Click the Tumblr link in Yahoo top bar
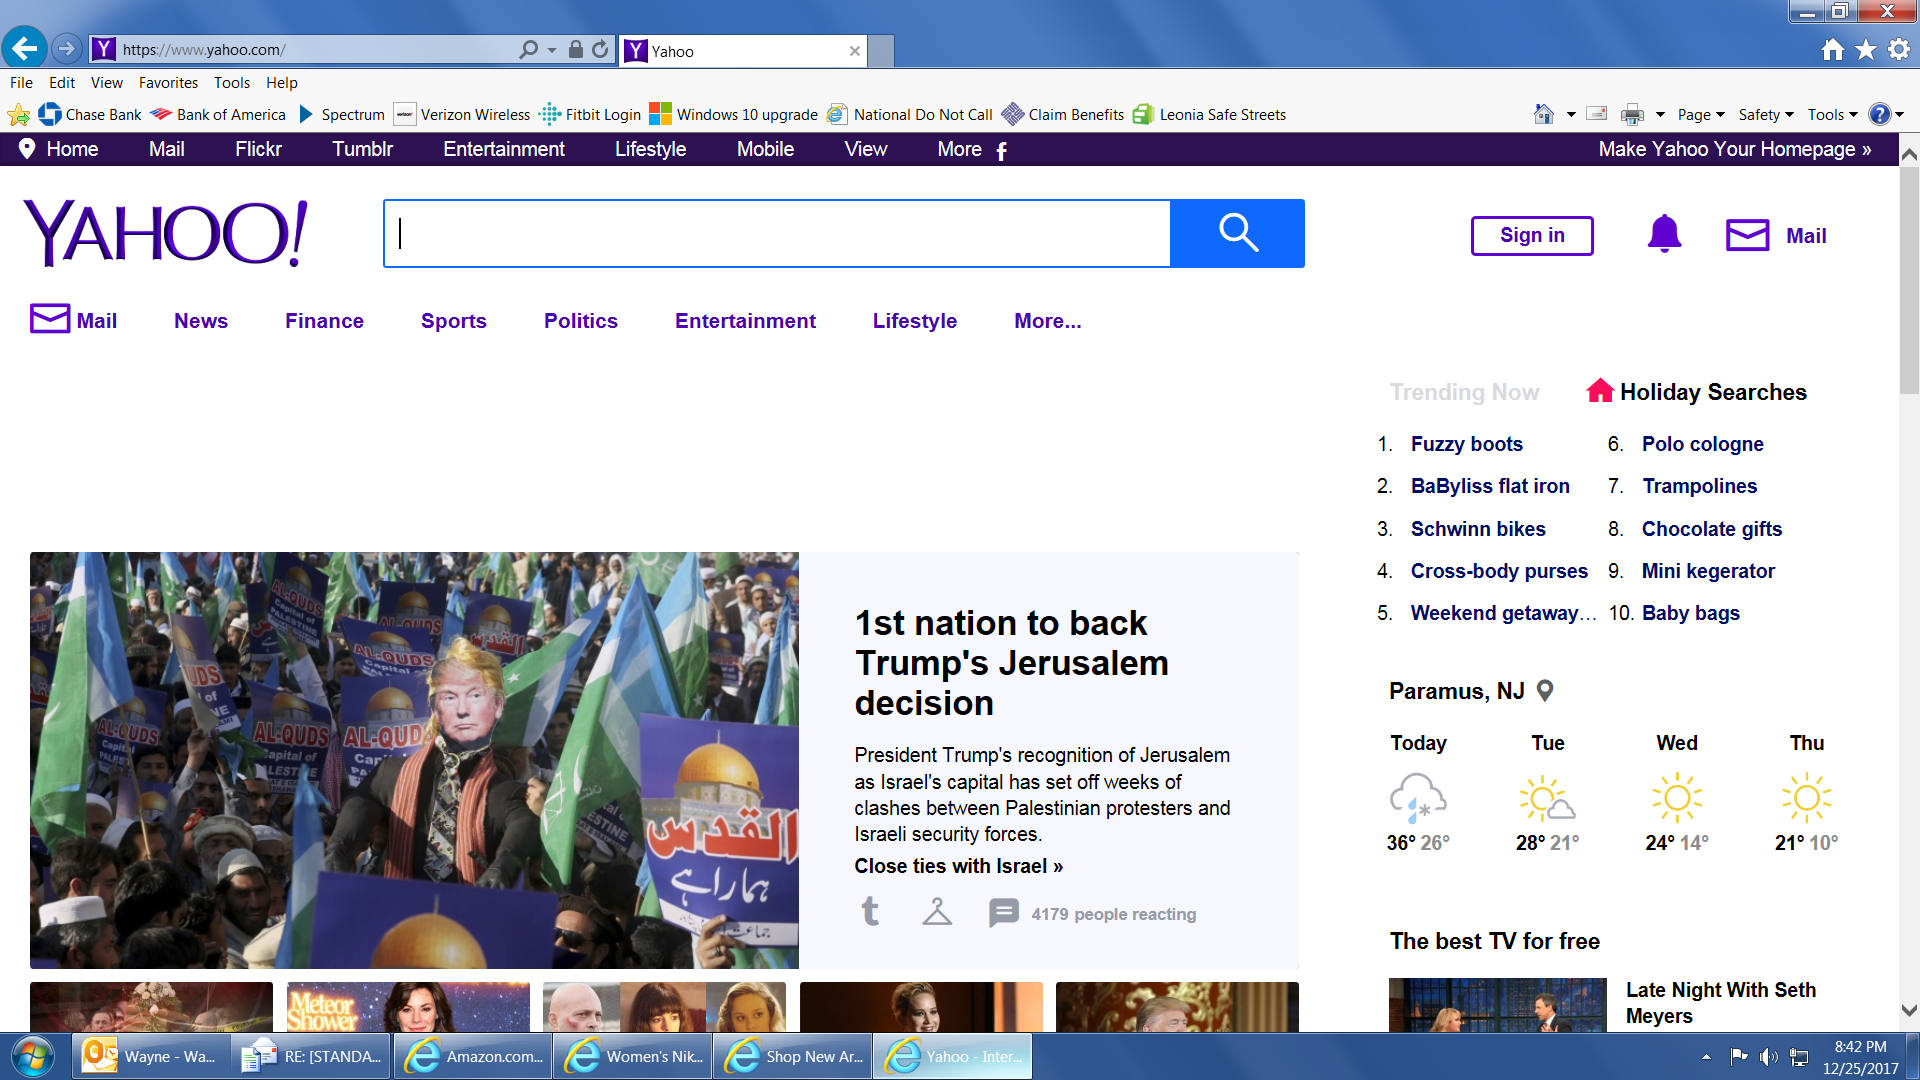This screenshot has width=1920, height=1080. (x=362, y=149)
